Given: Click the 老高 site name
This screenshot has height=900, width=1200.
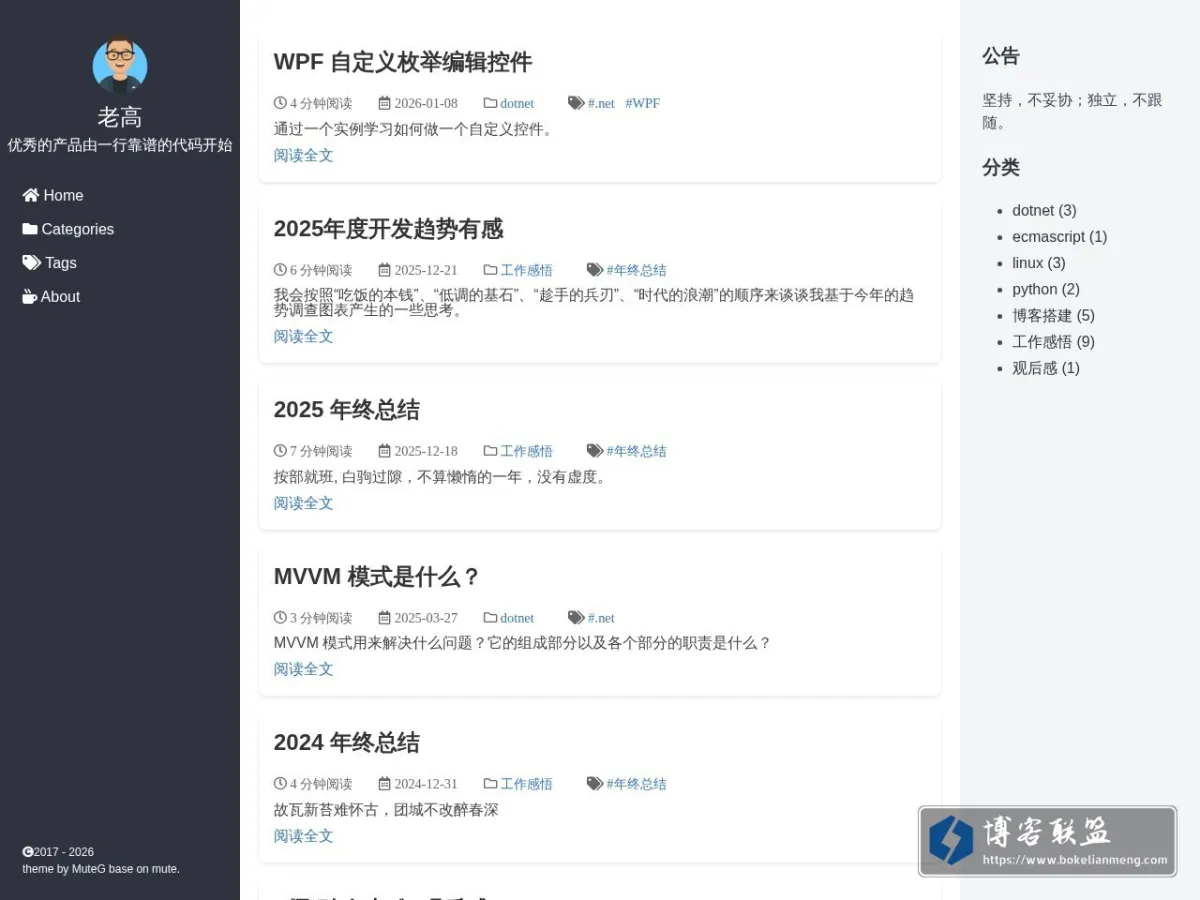Looking at the screenshot, I should point(120,117).
